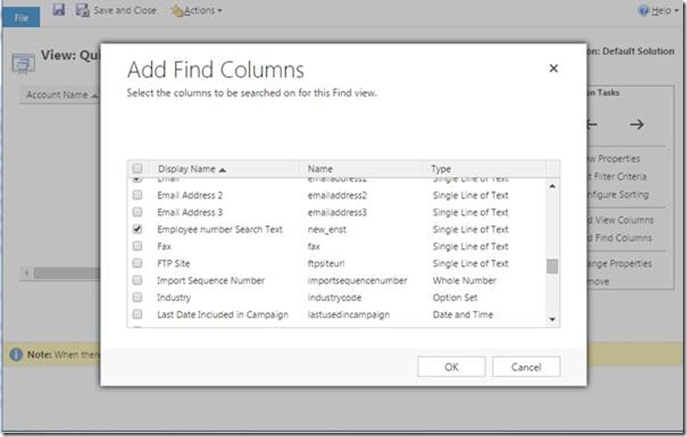This screenshot has height=437, width=687.
Task: Uncheck the Employee number Search Text checkbox
Action: point(138,229)
